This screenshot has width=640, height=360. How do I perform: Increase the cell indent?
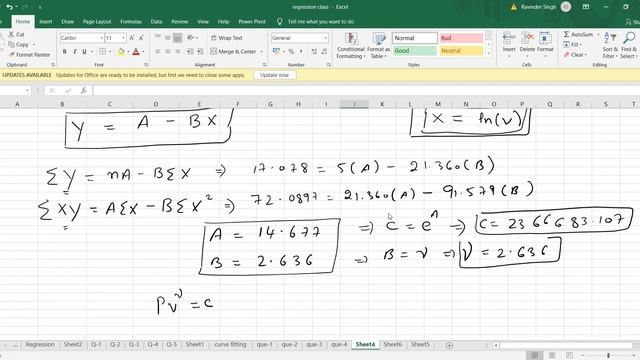200,51
